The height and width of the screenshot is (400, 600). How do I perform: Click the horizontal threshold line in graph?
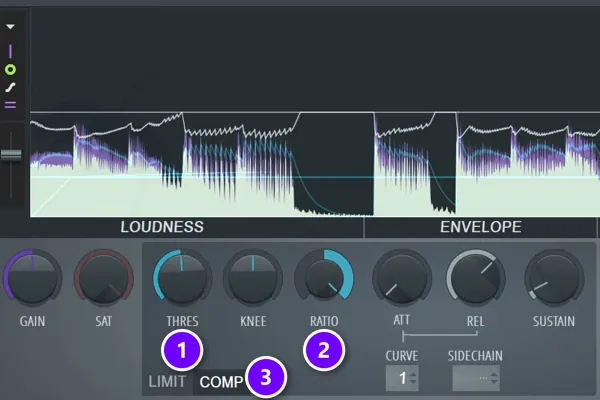(x=315, y=177)
